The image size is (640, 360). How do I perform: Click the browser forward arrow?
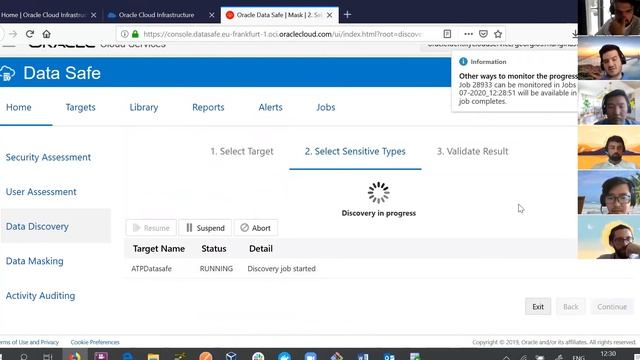coord(13,34)
